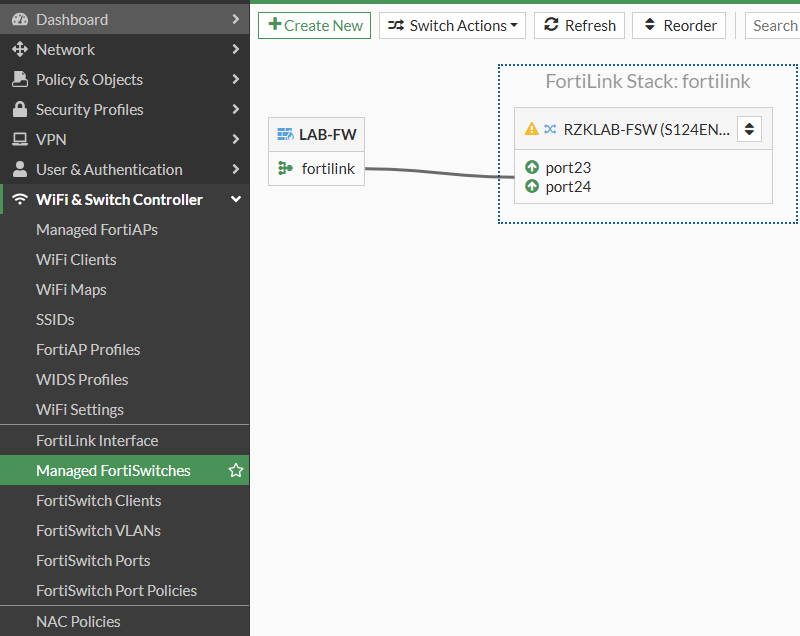Click the WiFi & Switch Controller wifi icon
Image resolution: width=800 pixels, height=636 pixels.
20,199
